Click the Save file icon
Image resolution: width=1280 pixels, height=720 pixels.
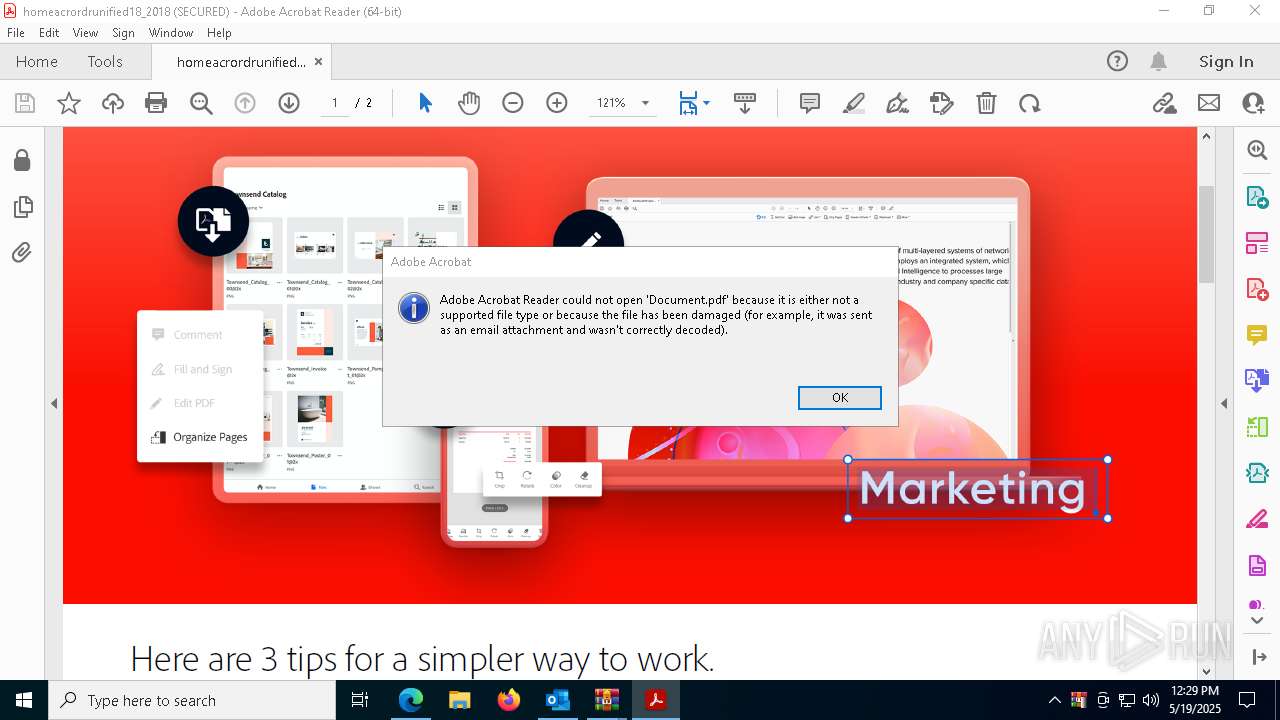click(25, 103)
